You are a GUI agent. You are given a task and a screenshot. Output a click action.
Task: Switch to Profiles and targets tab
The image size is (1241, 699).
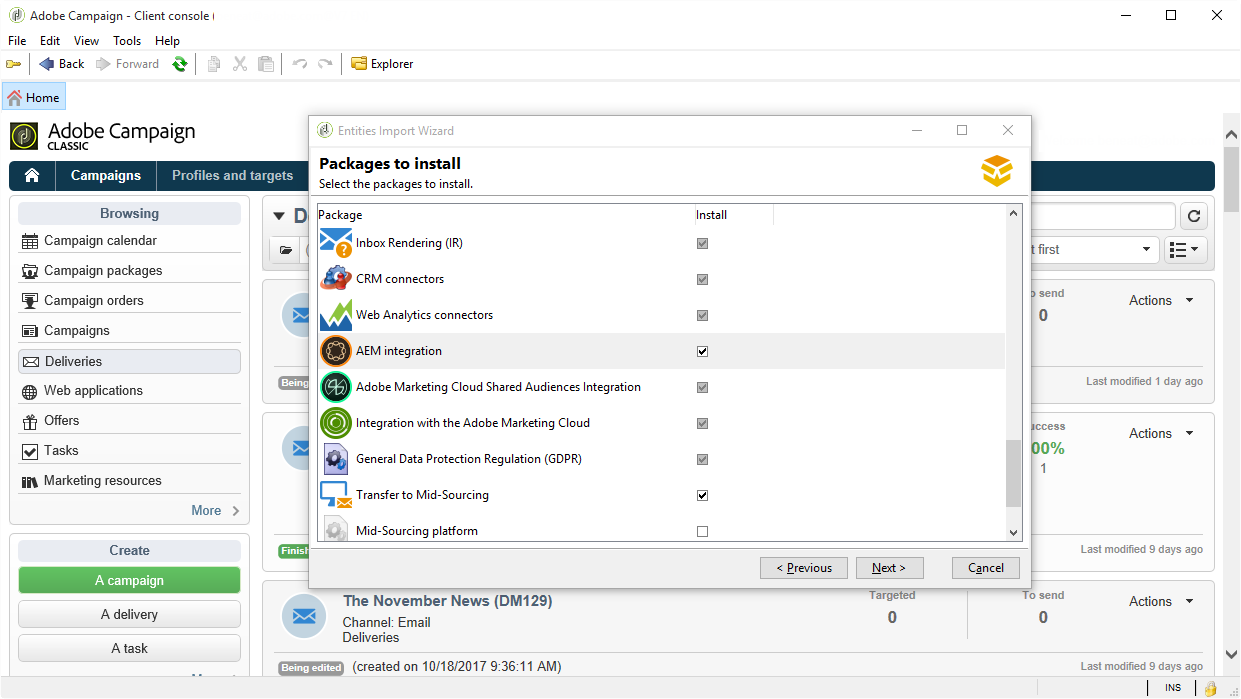pos(232,175)
